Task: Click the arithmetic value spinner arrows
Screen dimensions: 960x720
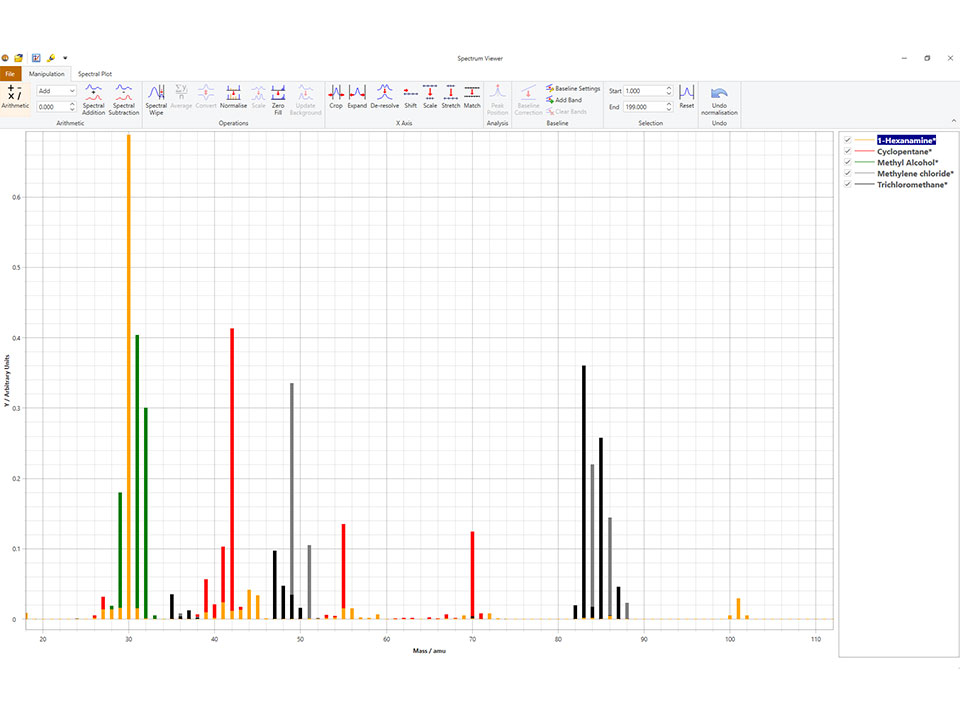Action: [72, 107]
